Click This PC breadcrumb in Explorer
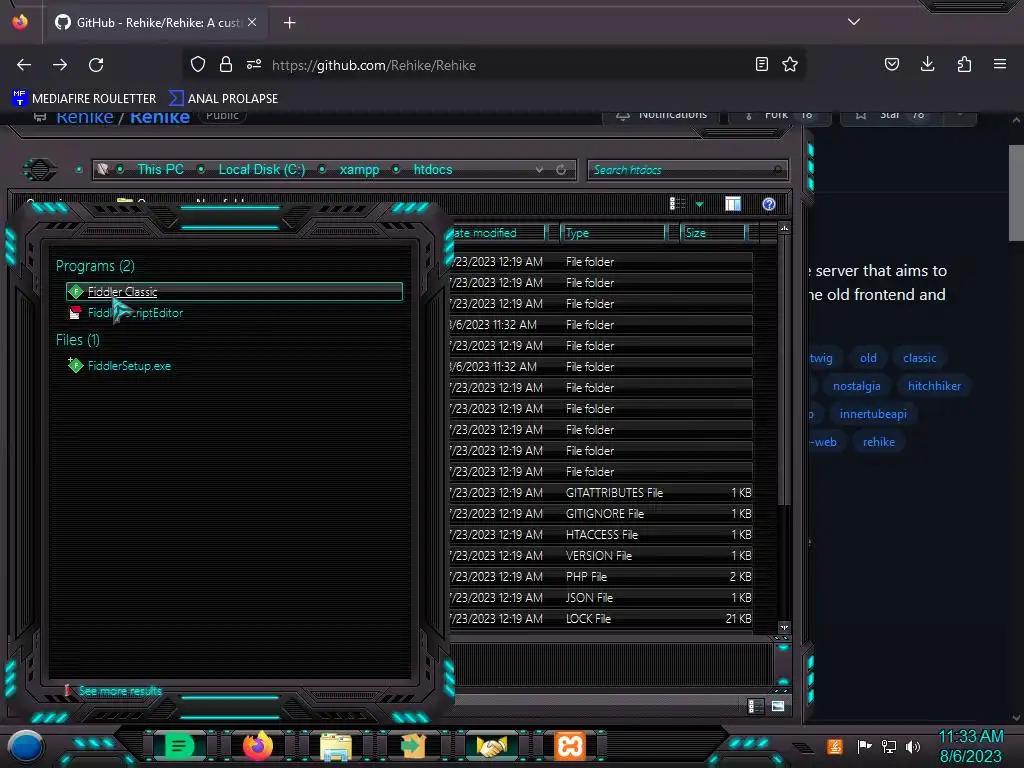Image resolution: width=1024 pixels, height=768 pixels. click(x=161, y=170)
